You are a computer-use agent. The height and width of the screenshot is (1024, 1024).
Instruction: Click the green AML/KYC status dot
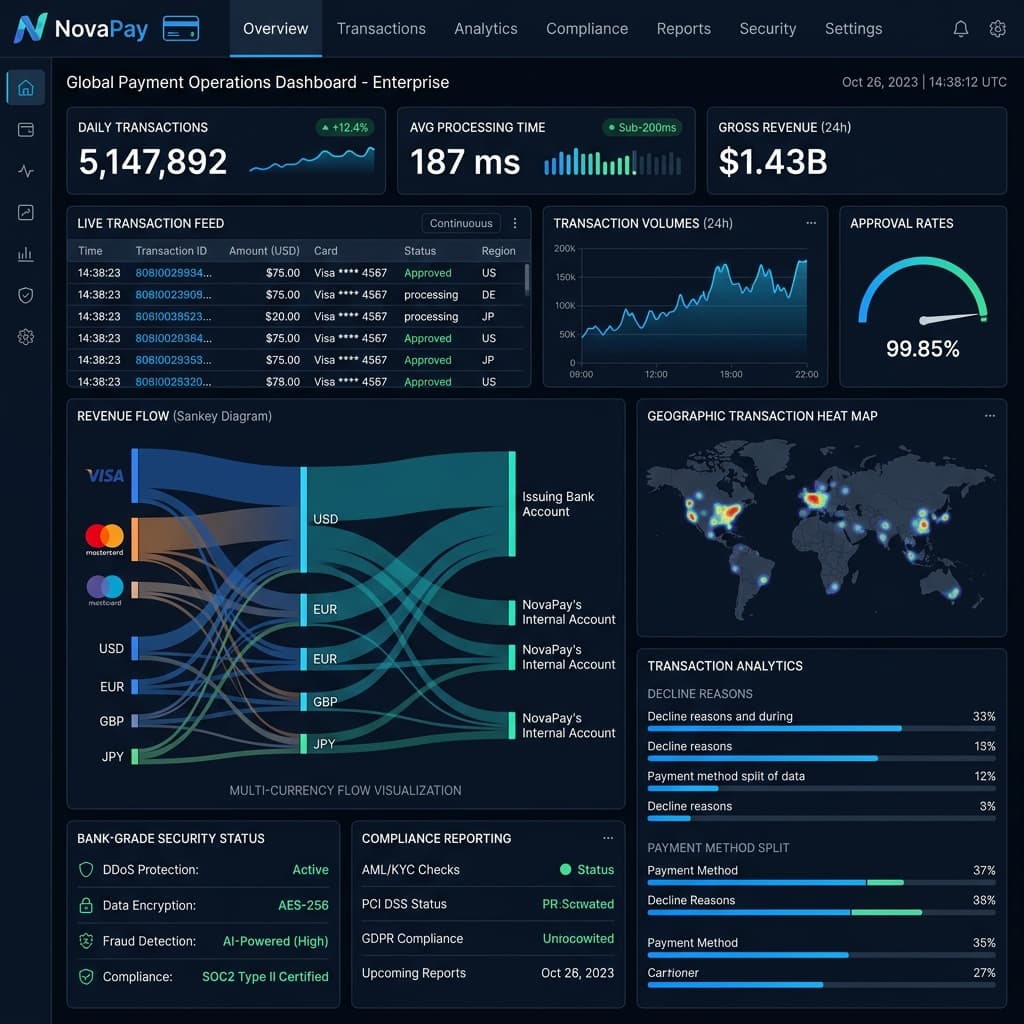coord(566,869)
